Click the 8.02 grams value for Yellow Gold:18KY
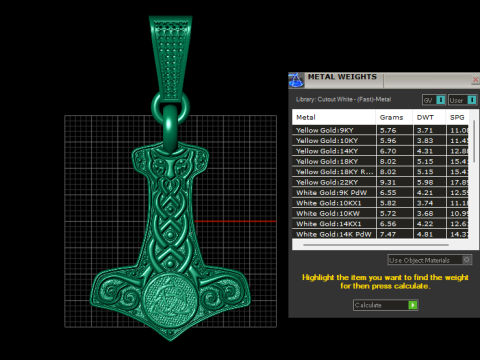The width and height of the screenshot is (480, 360). tap(388, 161)
